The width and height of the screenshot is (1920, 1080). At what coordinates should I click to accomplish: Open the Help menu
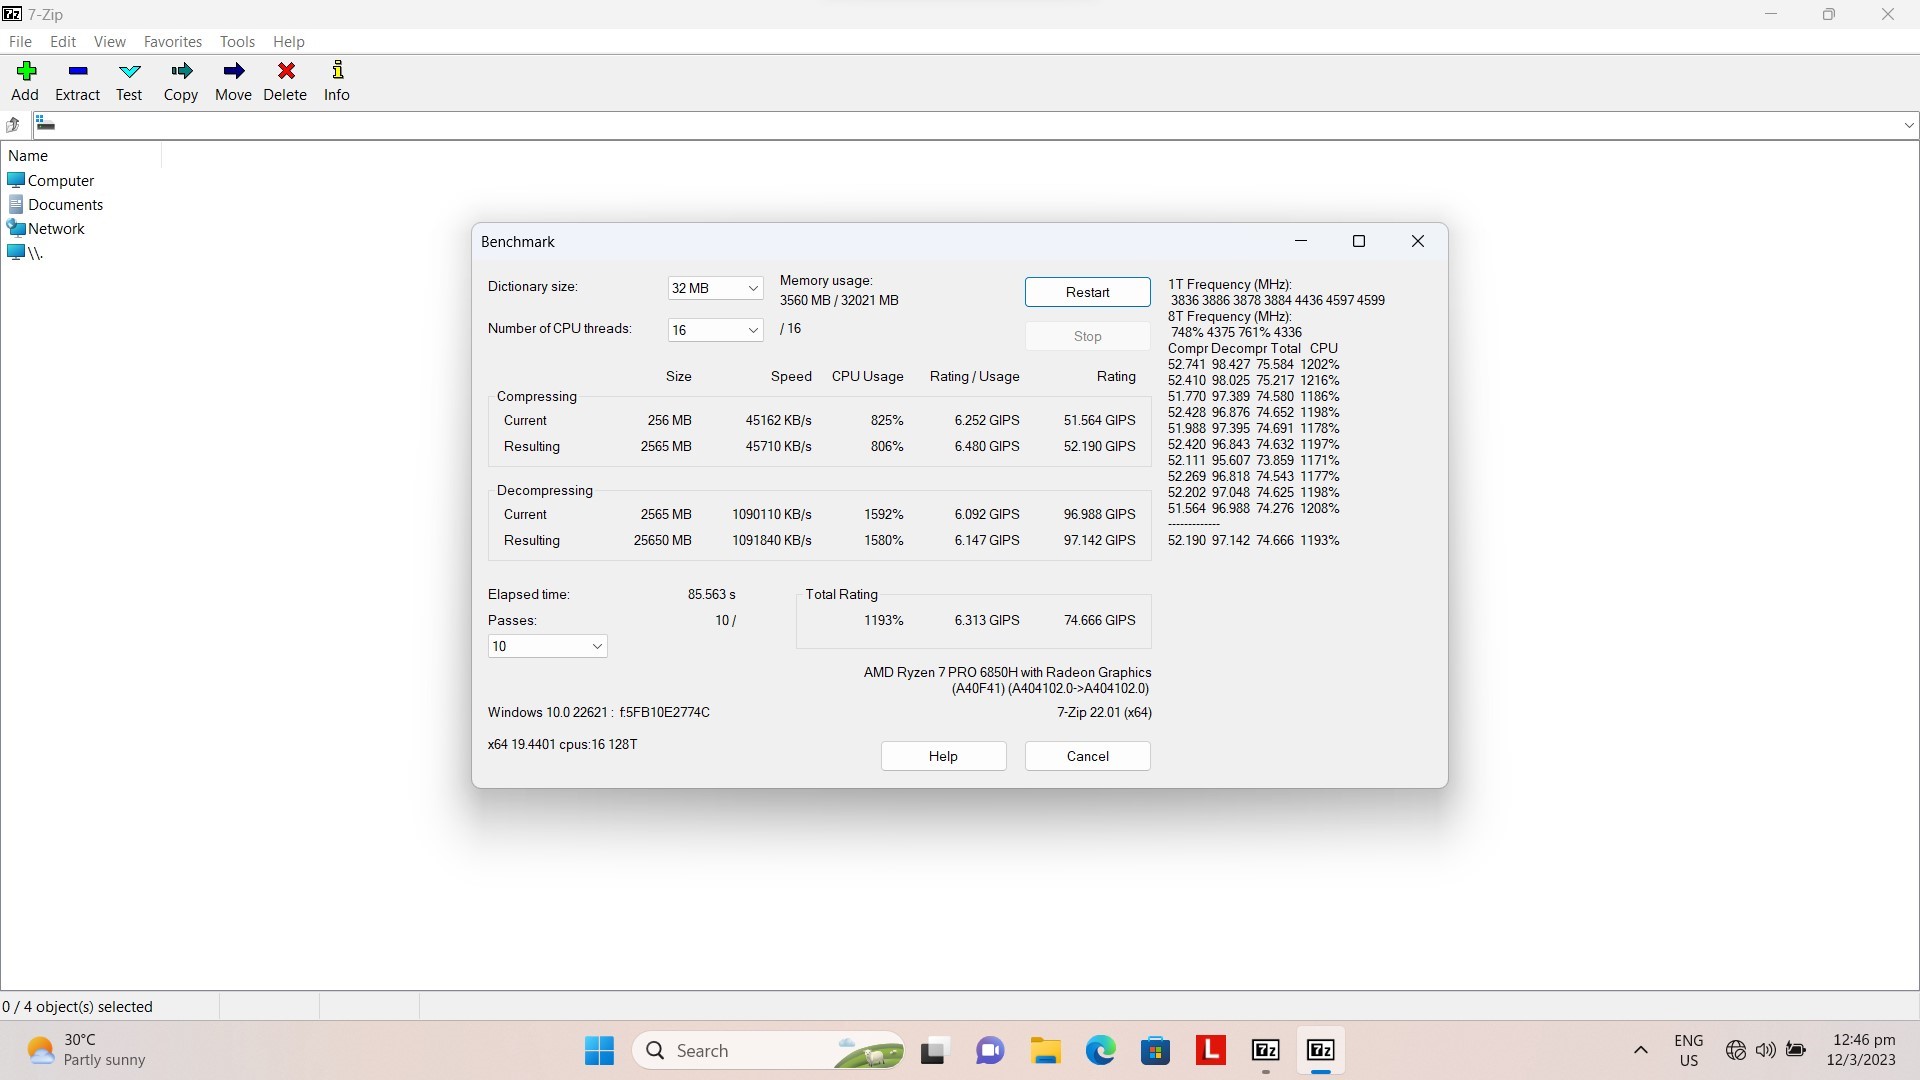[x=289, y=42]
